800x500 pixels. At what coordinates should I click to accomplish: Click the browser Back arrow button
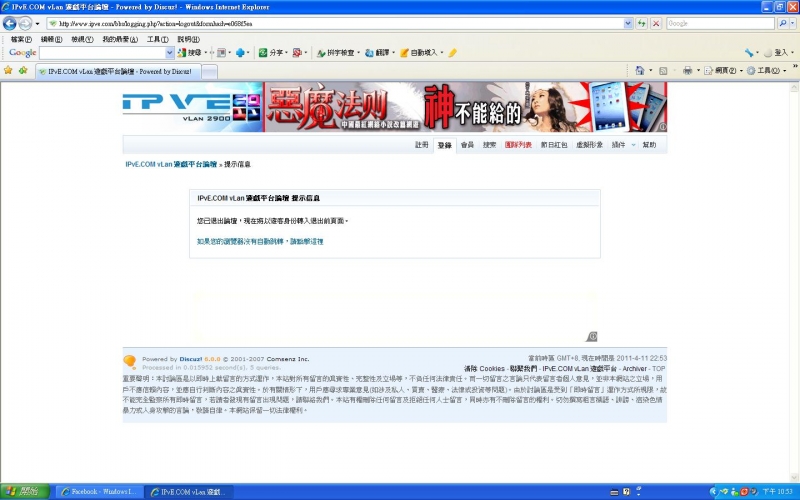[x=9, y=23]
